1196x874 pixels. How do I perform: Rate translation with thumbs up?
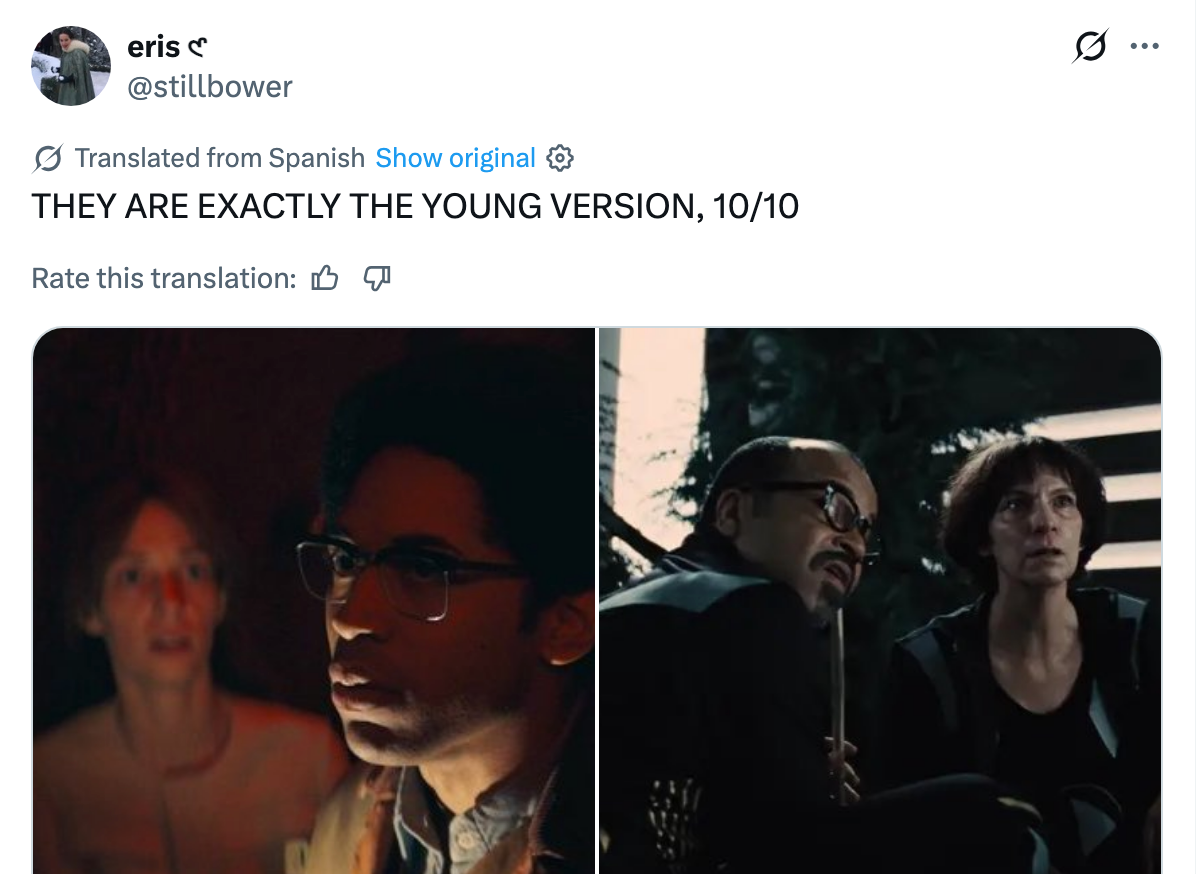(325, 278)
